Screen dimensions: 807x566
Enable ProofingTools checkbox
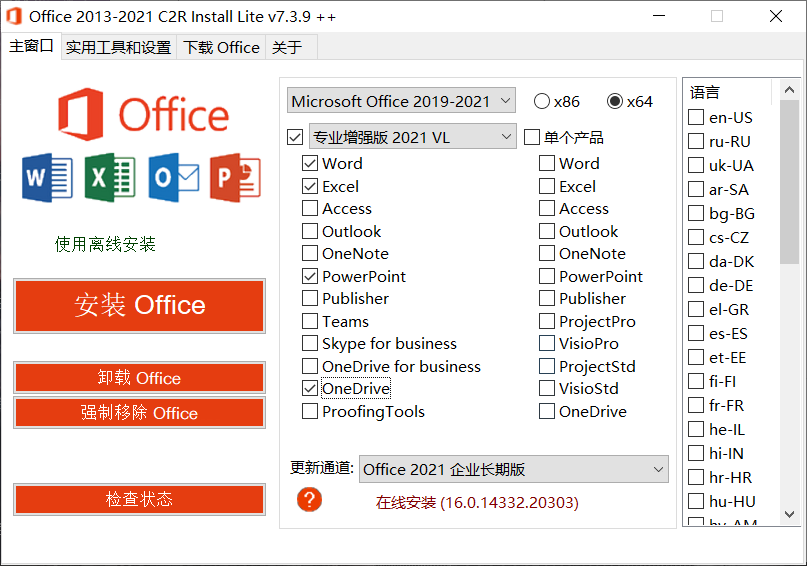click(310, 411)
